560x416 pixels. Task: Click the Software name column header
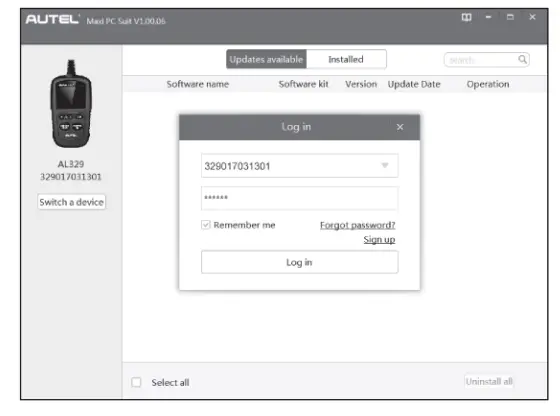tap(198, 84)
